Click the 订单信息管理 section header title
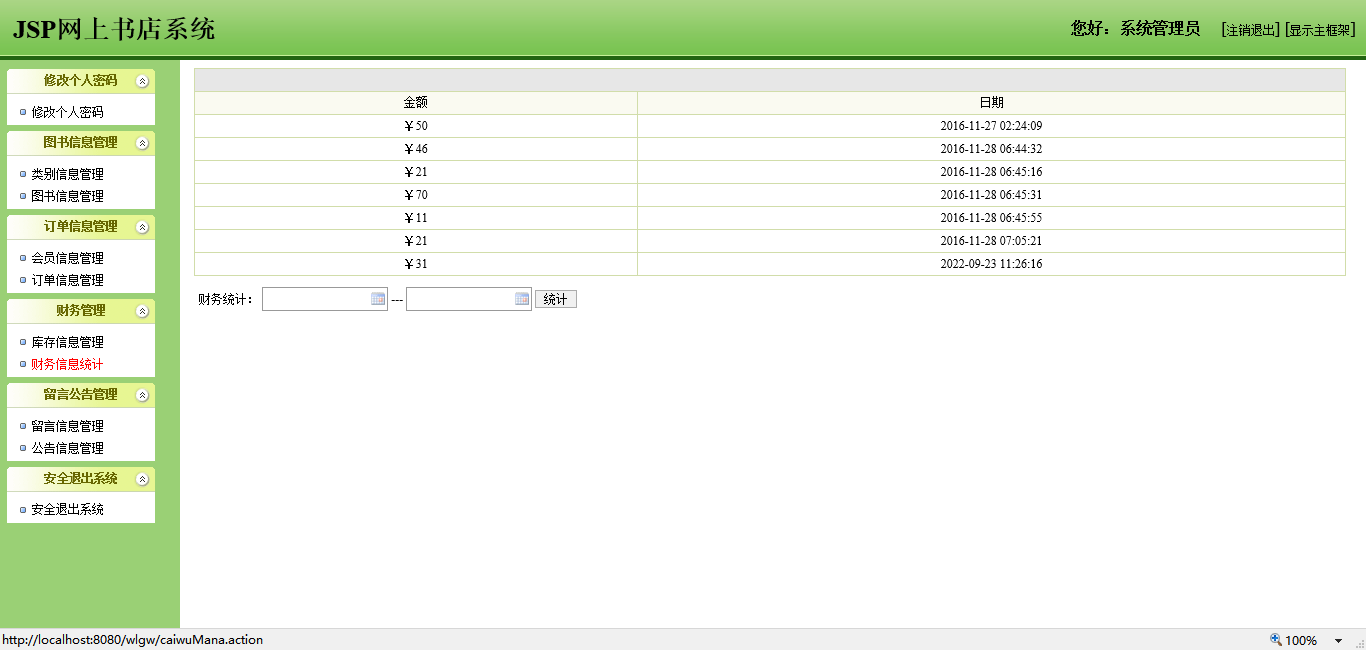Image resolution: width=1366 pixels, height=650 pixels. [x=80, y=227]
